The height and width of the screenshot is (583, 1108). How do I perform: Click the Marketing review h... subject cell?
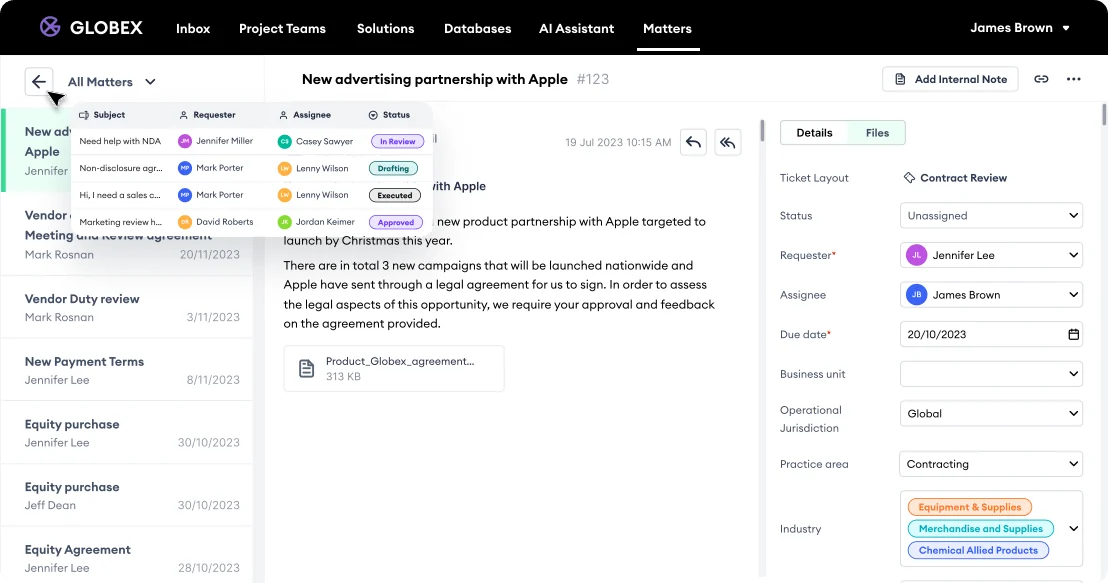pos(121,222)
